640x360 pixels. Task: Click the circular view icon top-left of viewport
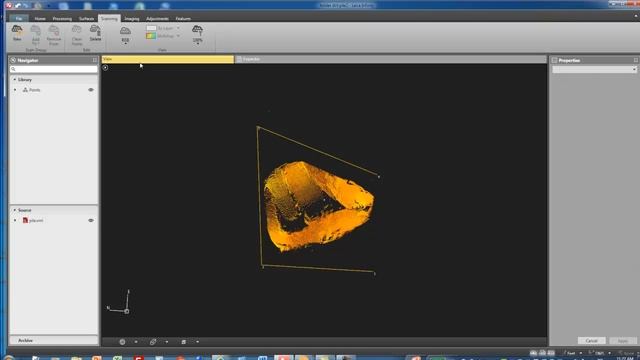pos(105,68)
